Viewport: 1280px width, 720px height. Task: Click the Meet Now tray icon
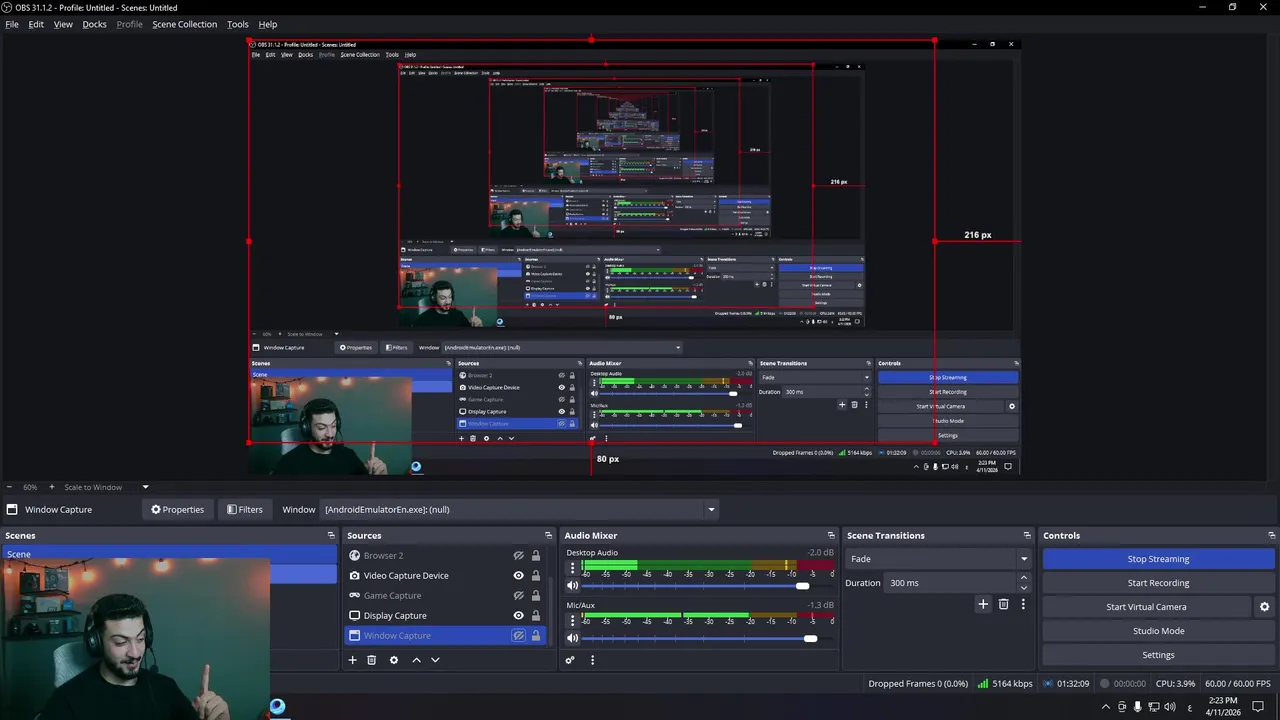[1121, 707]
